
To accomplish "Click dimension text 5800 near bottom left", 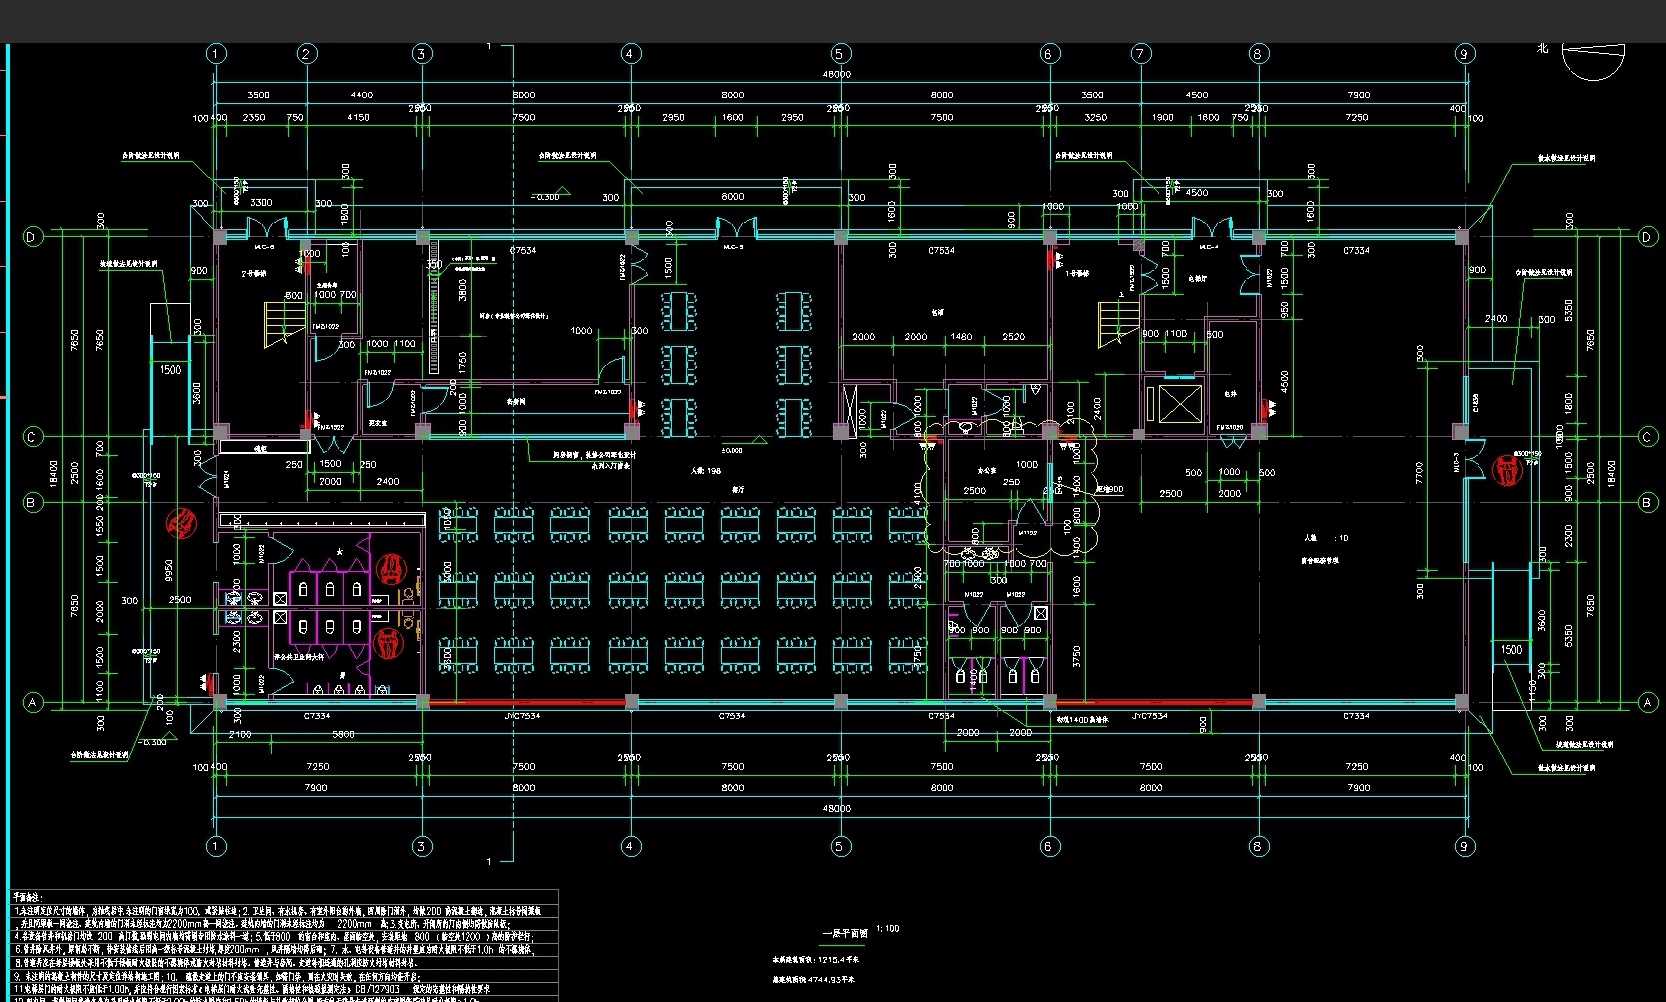I will tap(343, 735).
